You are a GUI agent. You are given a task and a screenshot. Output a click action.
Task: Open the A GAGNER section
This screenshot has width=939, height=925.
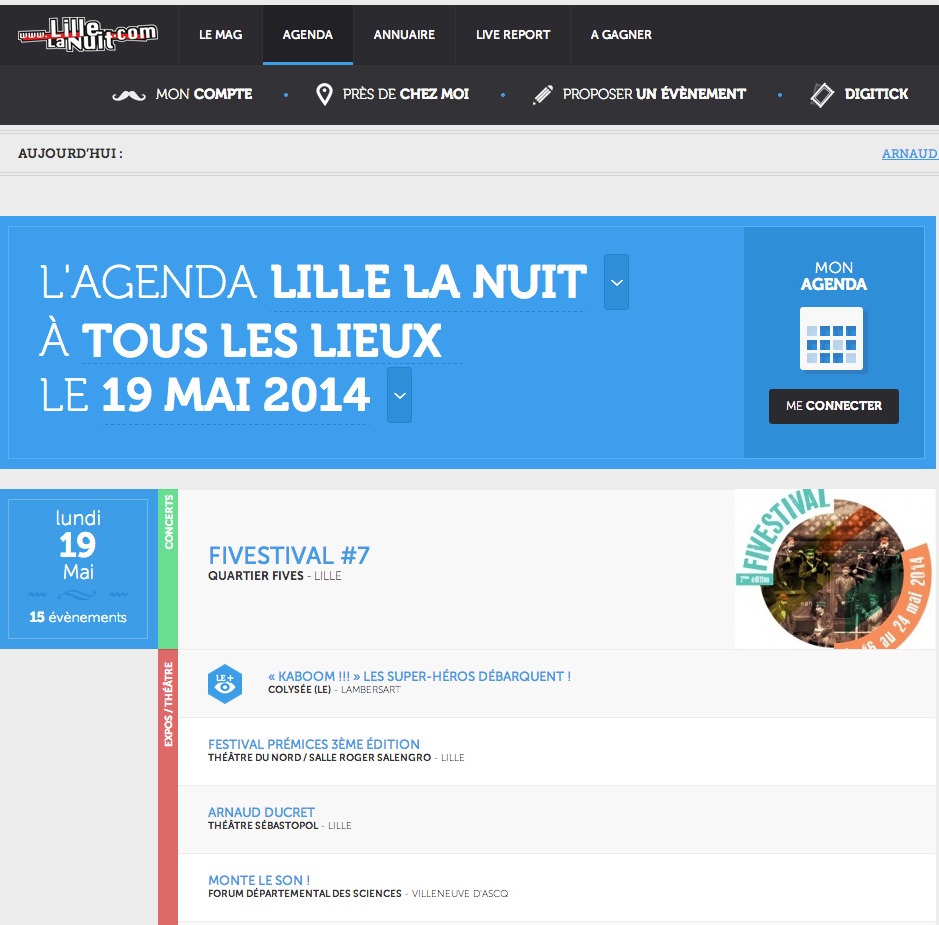click(621, 35)
